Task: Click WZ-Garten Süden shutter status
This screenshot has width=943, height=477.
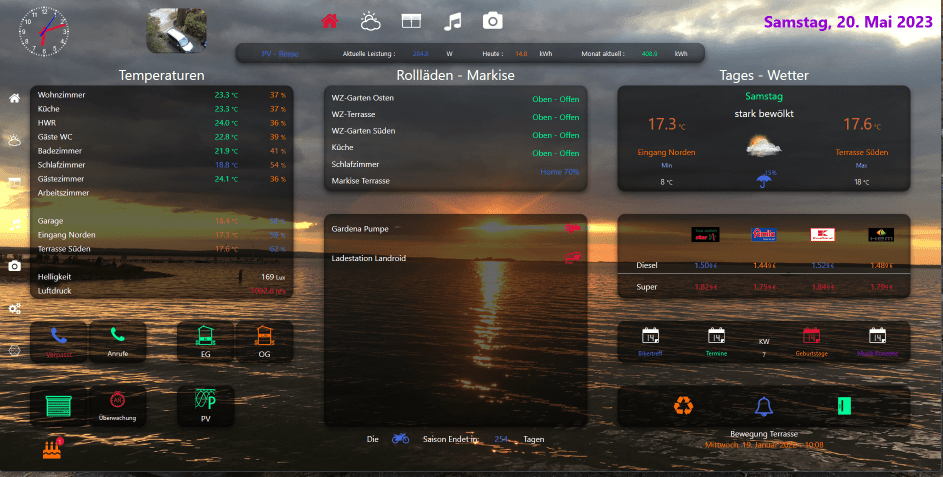Action: (556, 135)
